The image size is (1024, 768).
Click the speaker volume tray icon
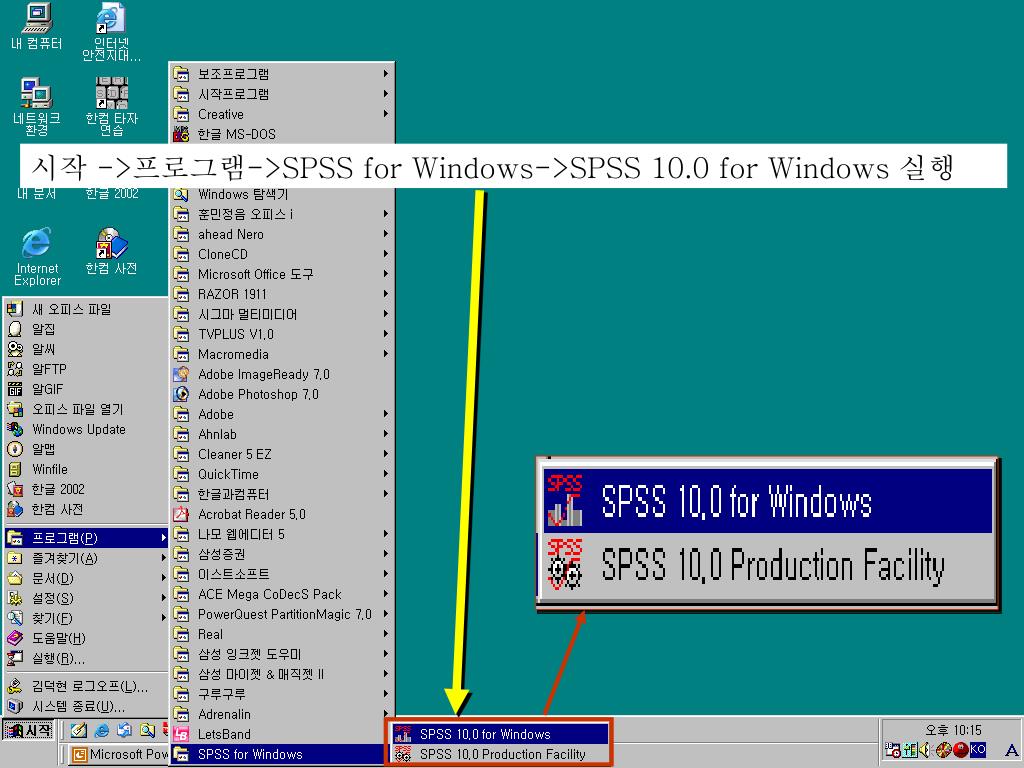(925, 750)
